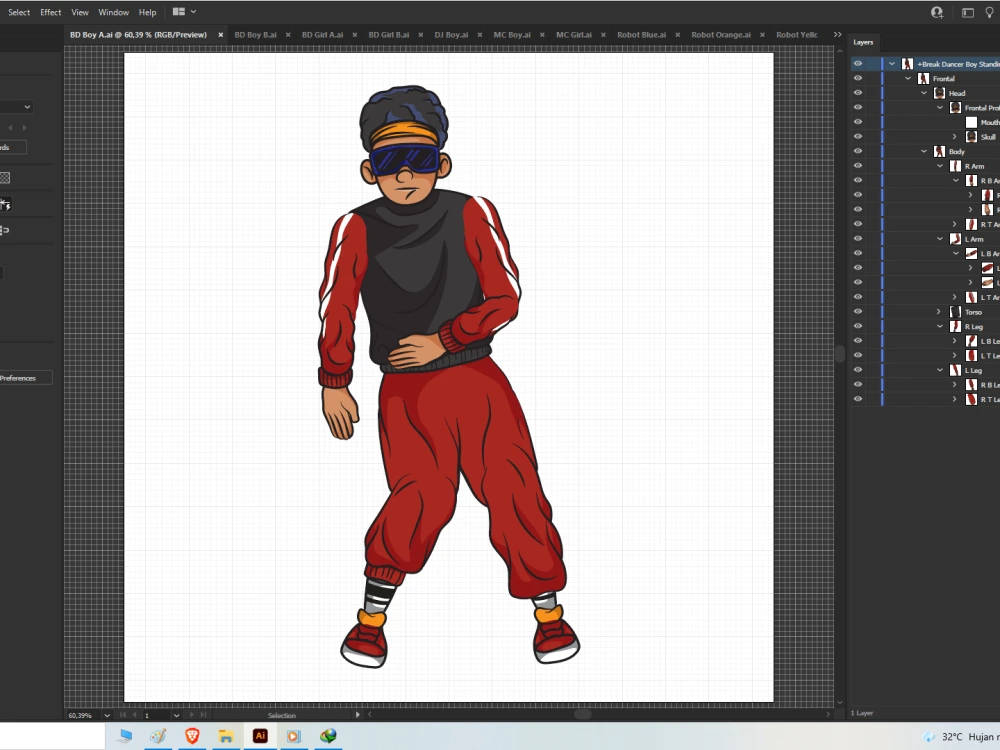Click the status bar play arrow next to Selection

(x=357, y=715)
